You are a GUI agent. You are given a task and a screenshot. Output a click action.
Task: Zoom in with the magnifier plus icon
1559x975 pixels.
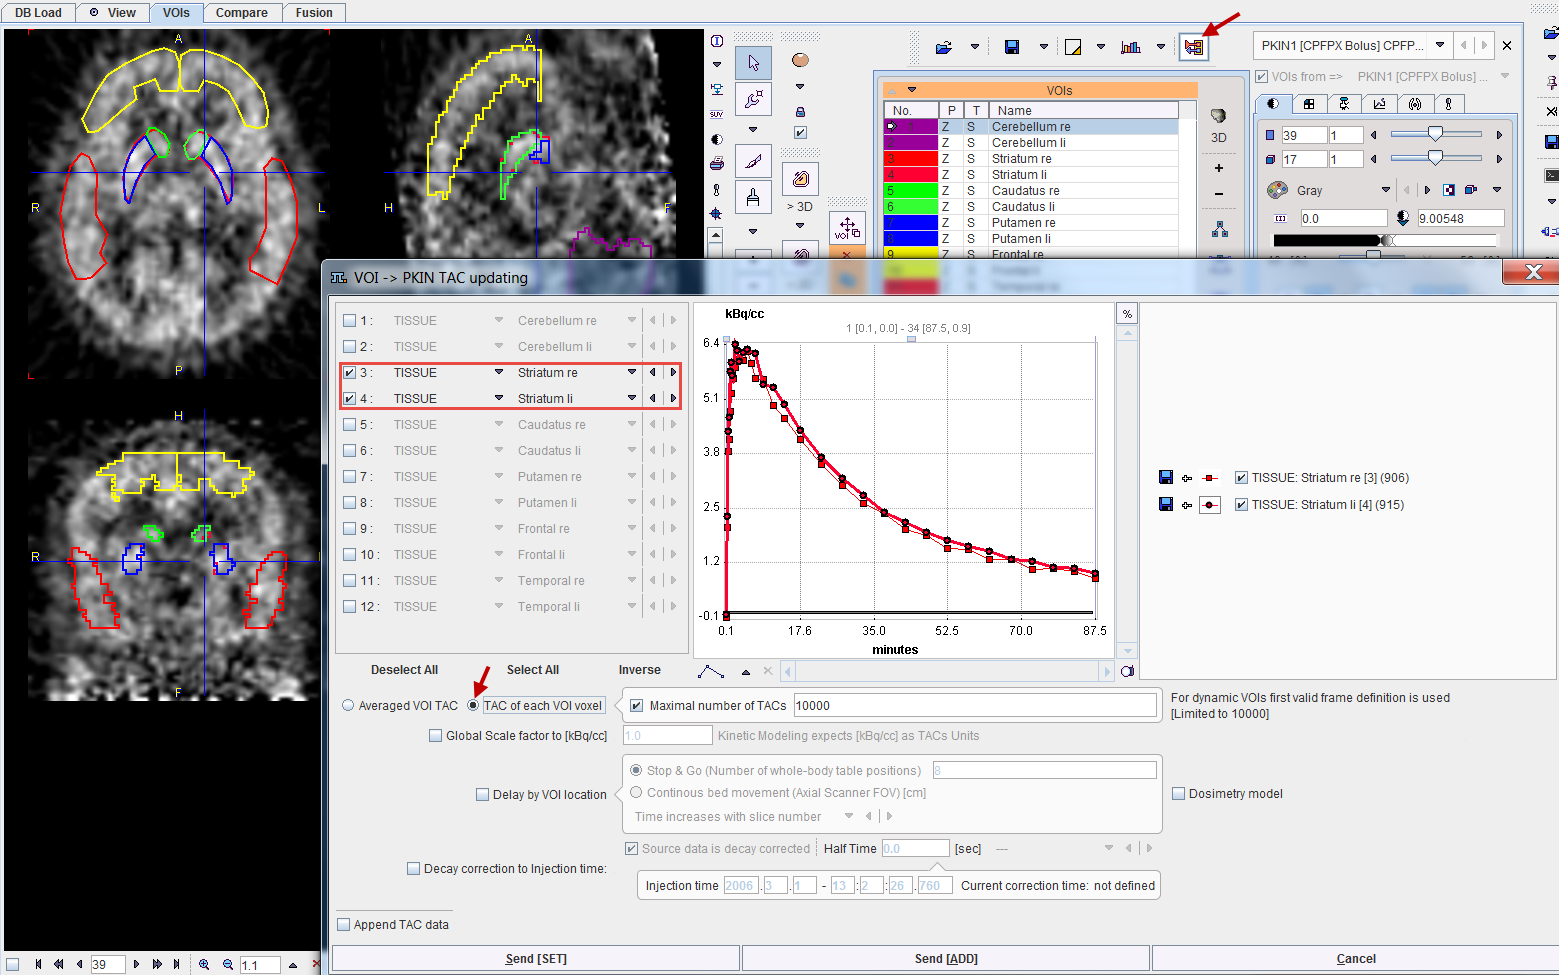click(x=204, y=965)
